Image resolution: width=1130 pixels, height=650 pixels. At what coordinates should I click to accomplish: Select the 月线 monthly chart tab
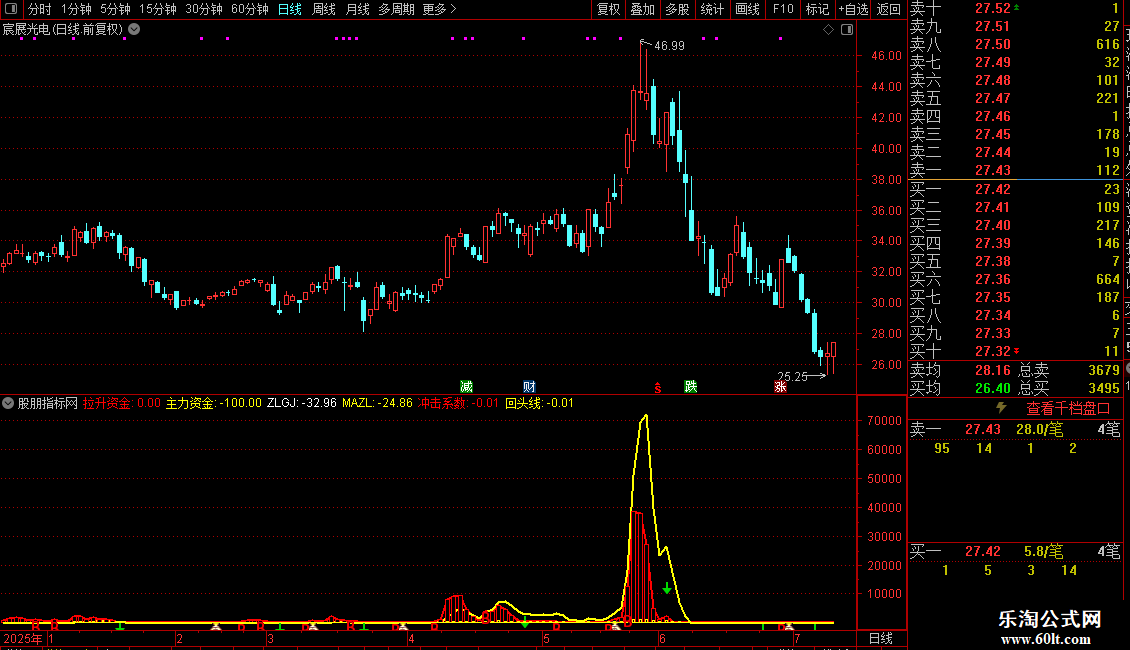click(x=357, y=9)
